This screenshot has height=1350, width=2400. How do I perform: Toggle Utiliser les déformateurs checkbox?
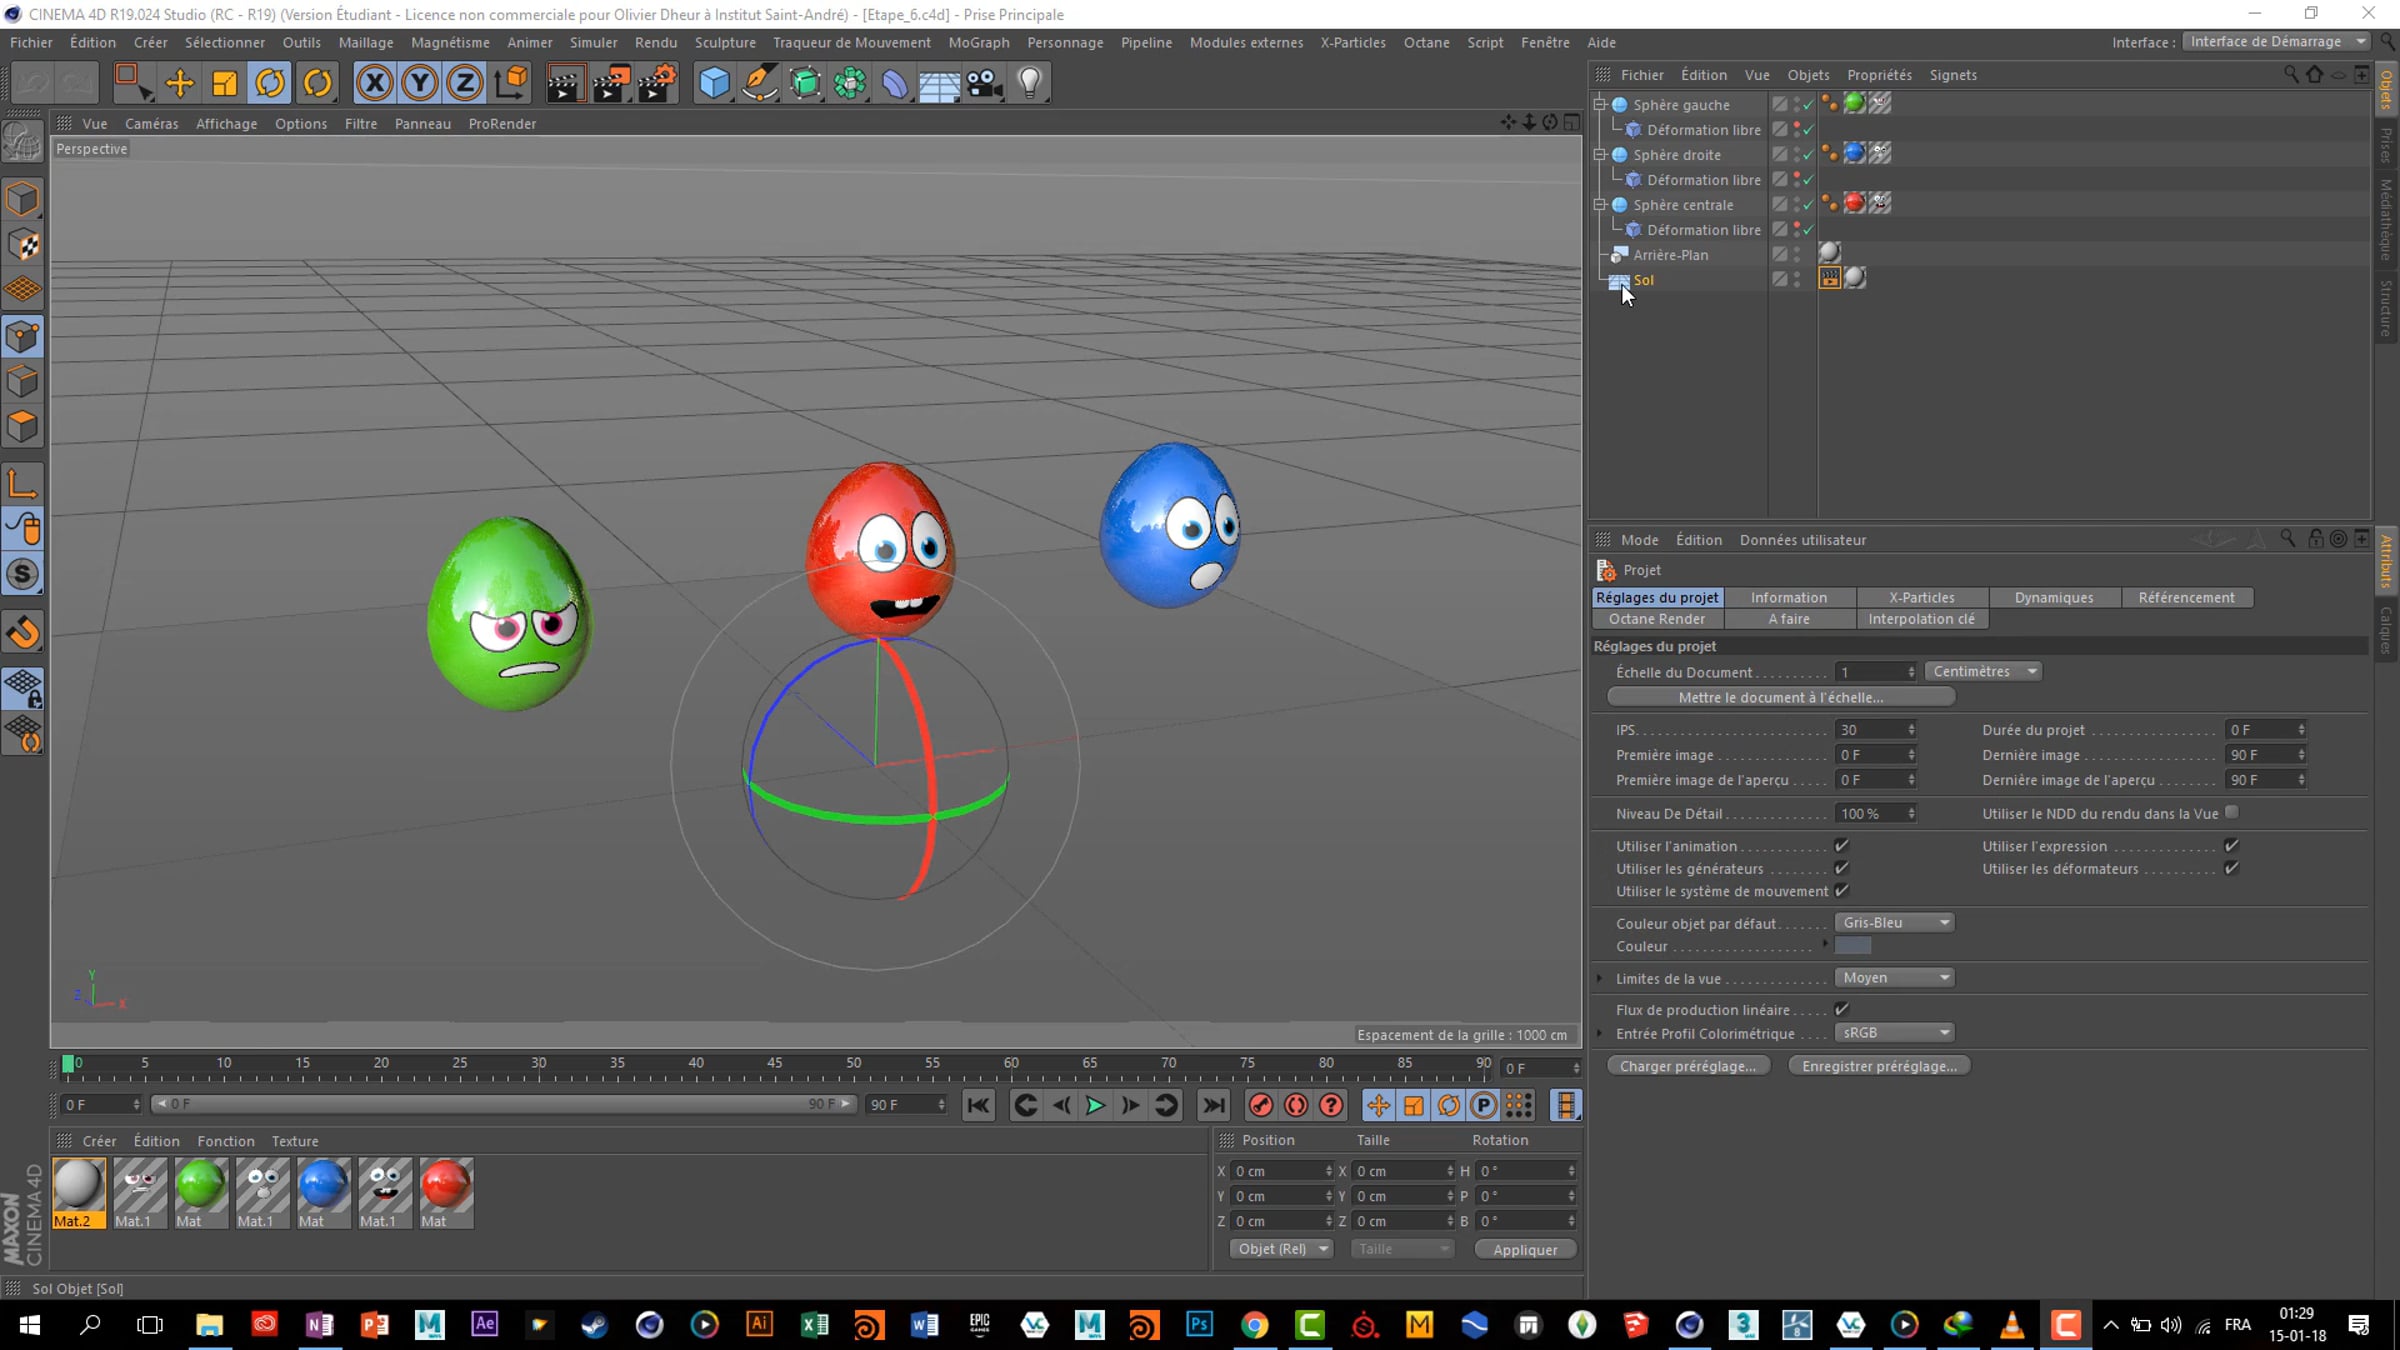point(2231,868)
